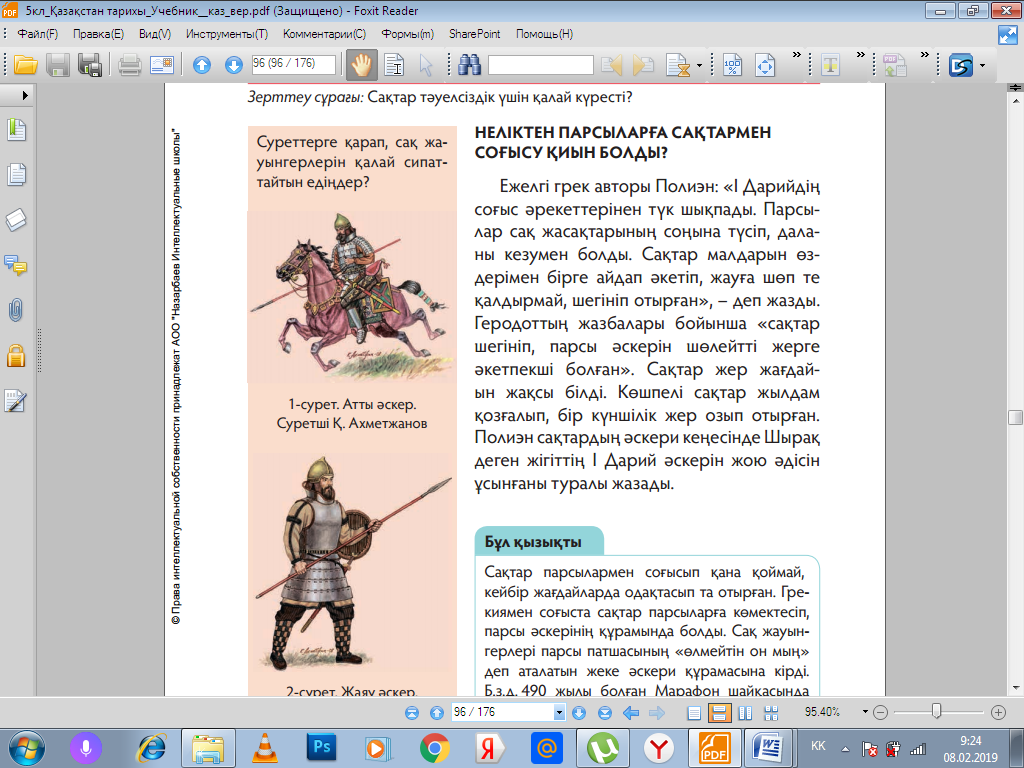
Task: Click the binoculars Find icon
Action: point(470,66)
